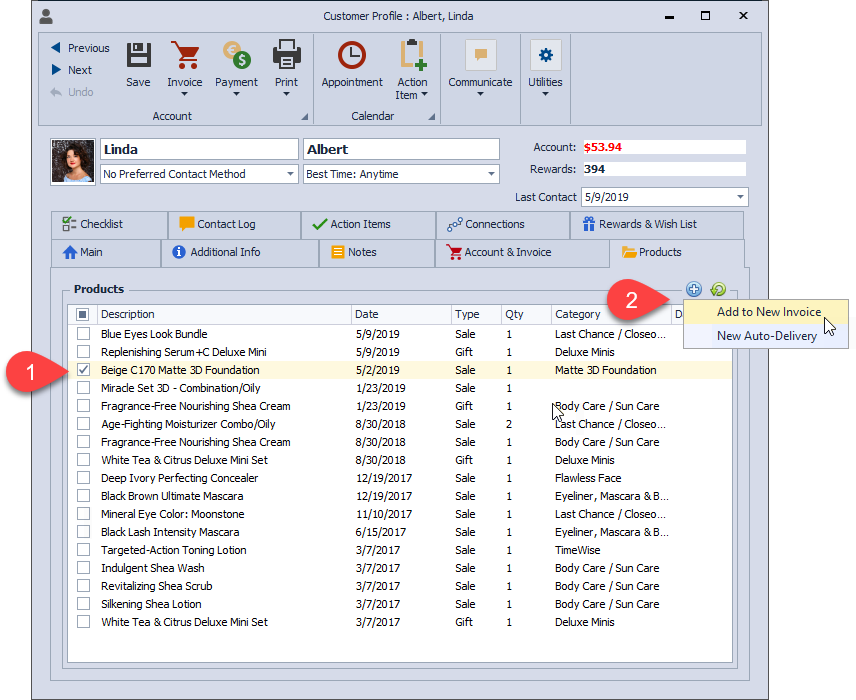Check the Blue Eyes Look Bundle checkbox
Viewport: 856px width, 700px height.
click(x=83, y=334)
